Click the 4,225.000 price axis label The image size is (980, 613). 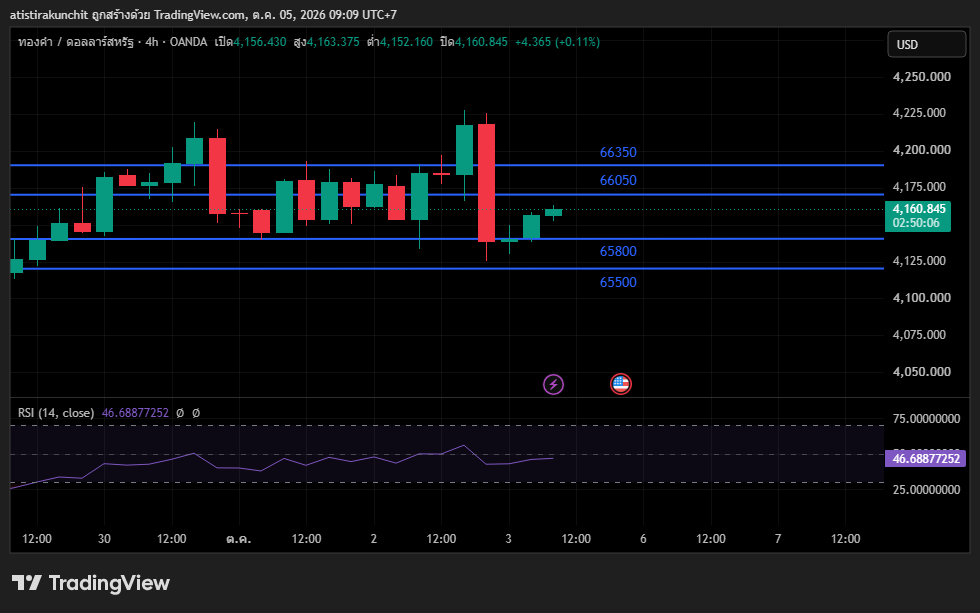click(919, 113)
